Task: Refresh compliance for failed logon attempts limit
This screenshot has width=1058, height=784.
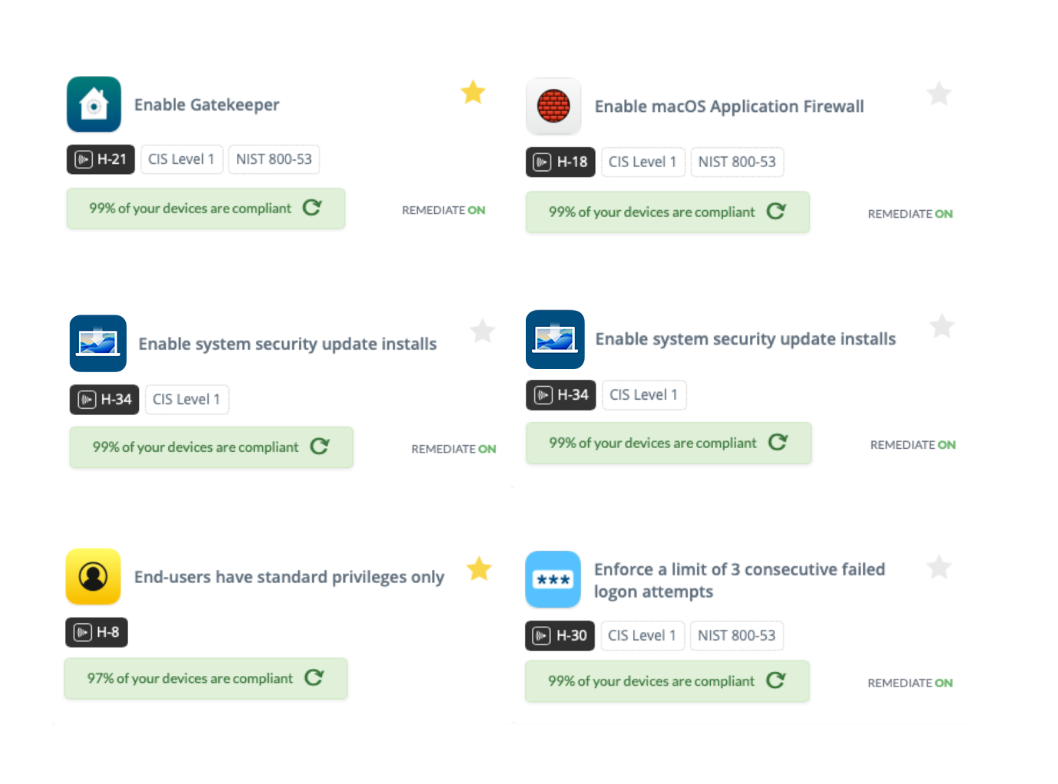Action: 775,681
